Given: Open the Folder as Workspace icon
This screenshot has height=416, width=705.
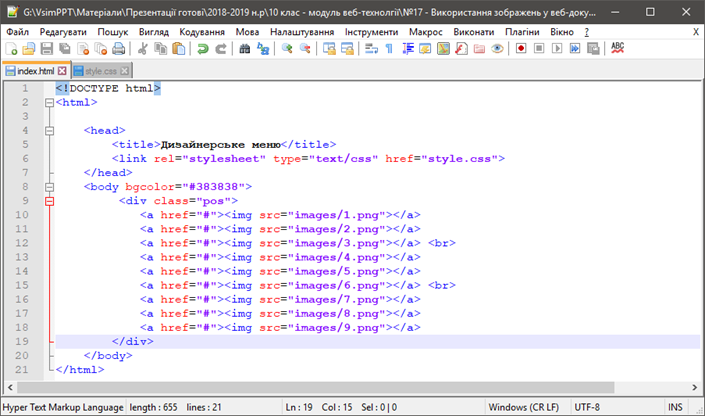Looking at the screenshot, I should [x=479, y=49].
